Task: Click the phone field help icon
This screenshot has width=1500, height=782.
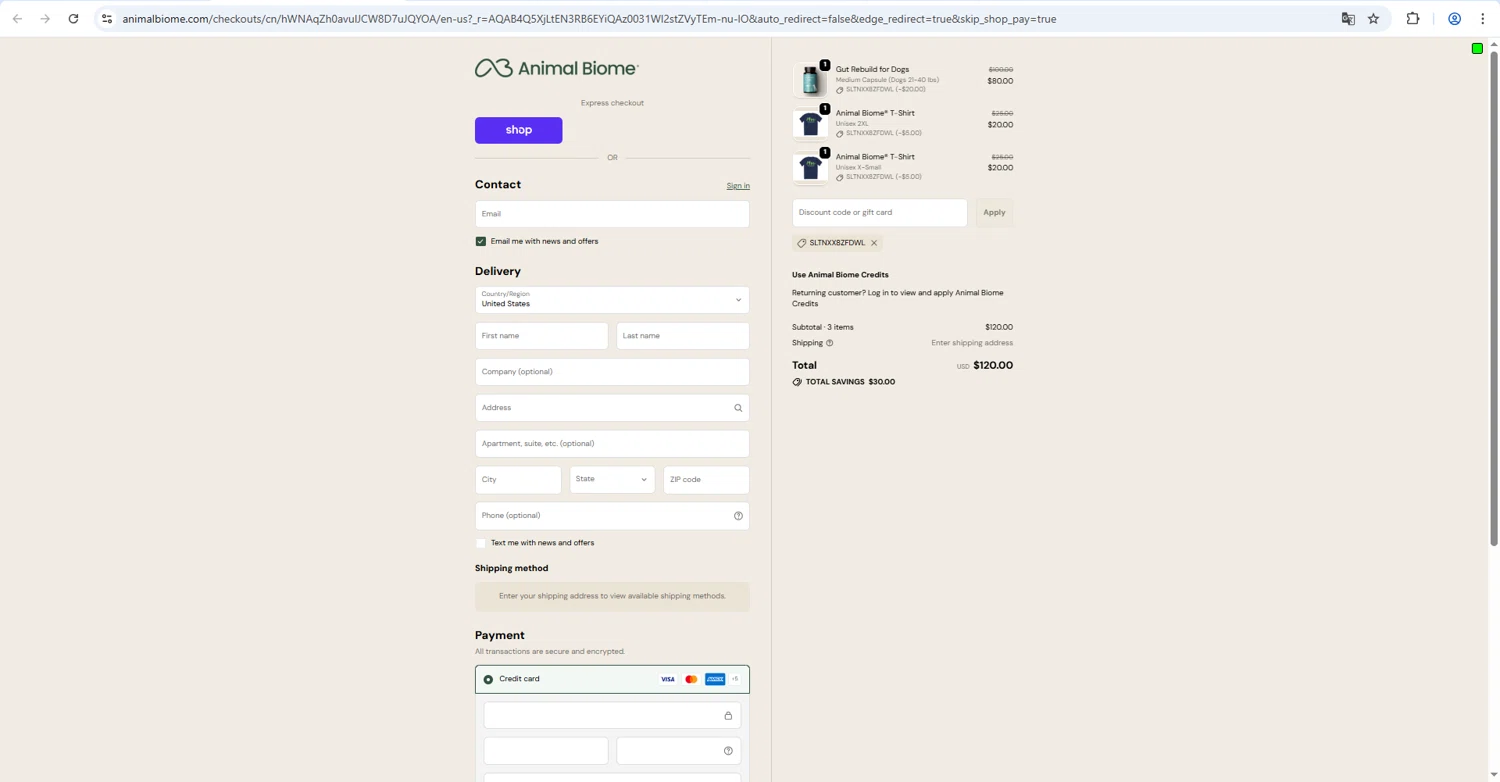Action: [738, 516]
